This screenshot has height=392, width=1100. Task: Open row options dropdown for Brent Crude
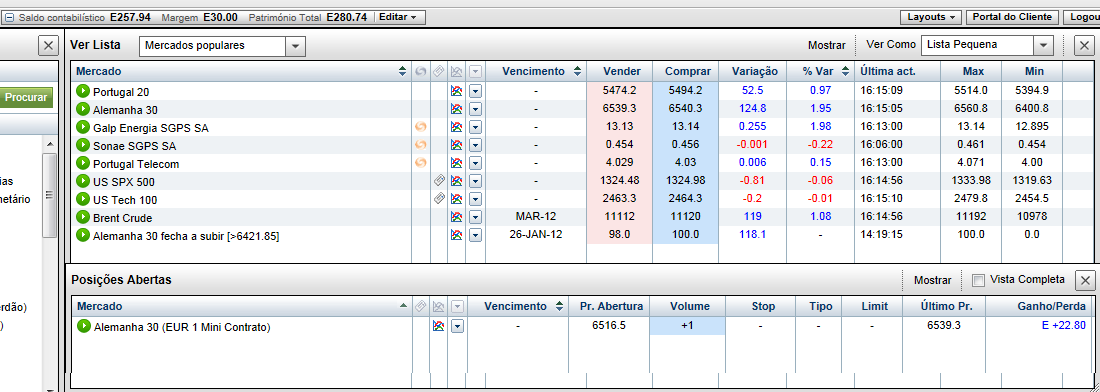(476, 217)
